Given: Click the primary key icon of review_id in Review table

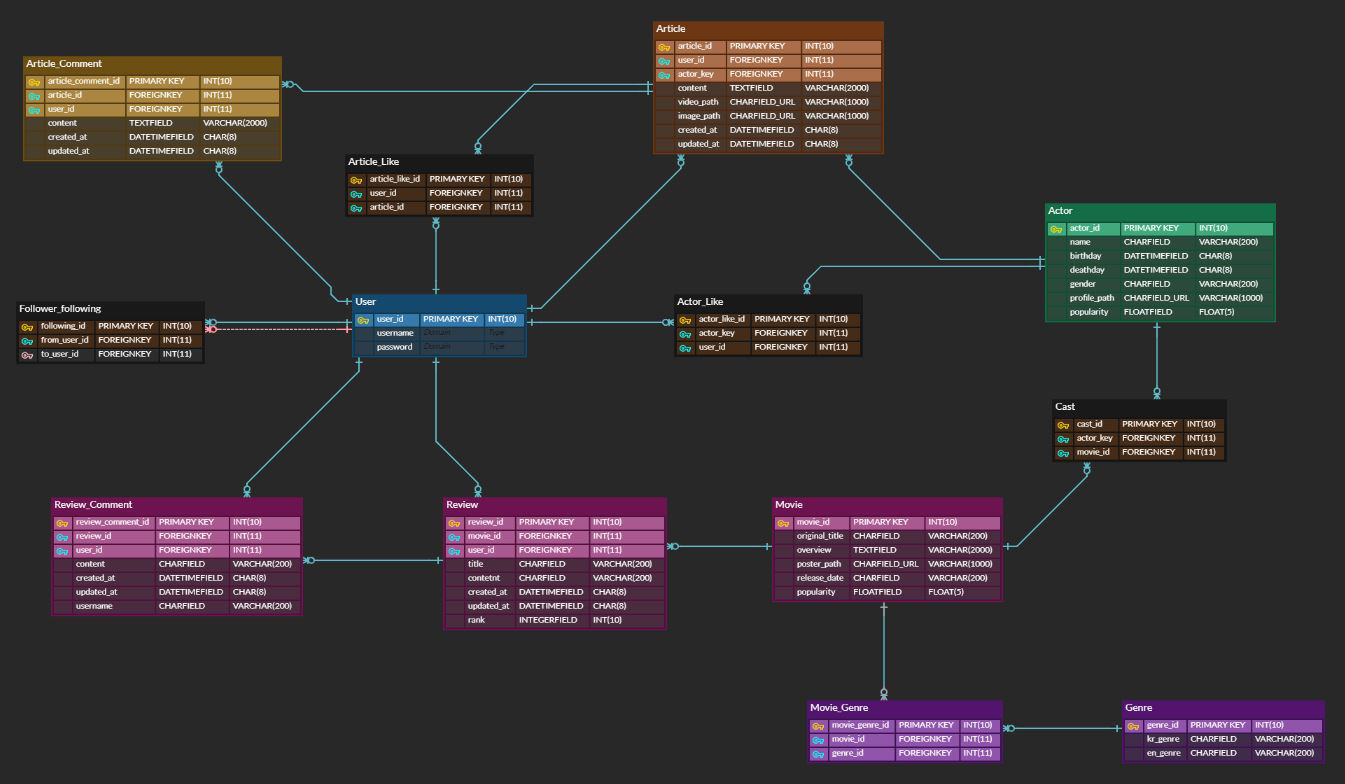Looking at the screenshot, I should coord(455,523).
